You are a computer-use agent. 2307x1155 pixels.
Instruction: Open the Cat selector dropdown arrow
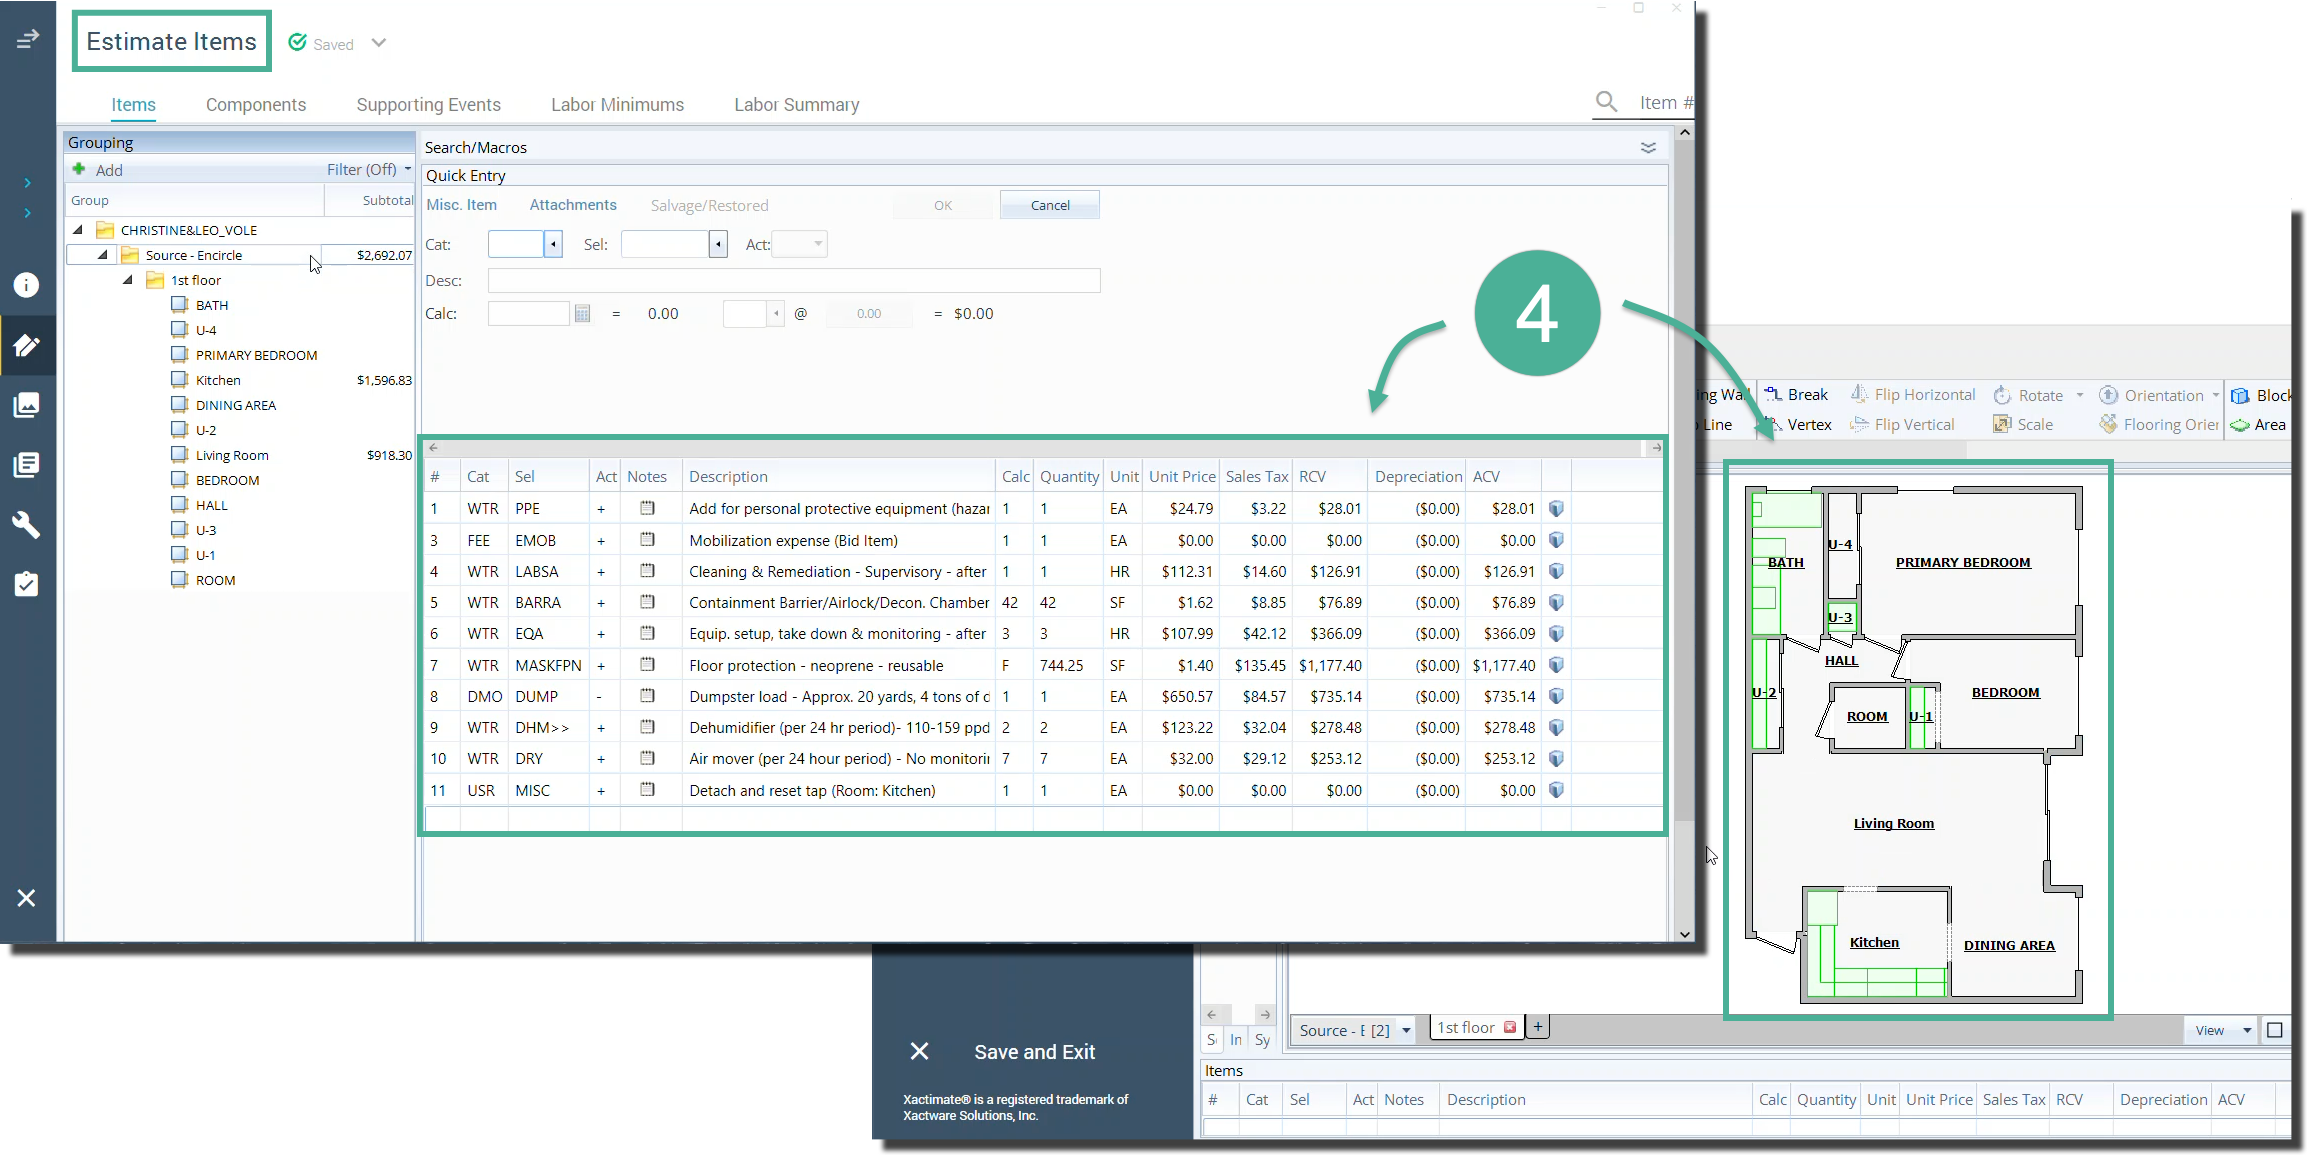553,244
